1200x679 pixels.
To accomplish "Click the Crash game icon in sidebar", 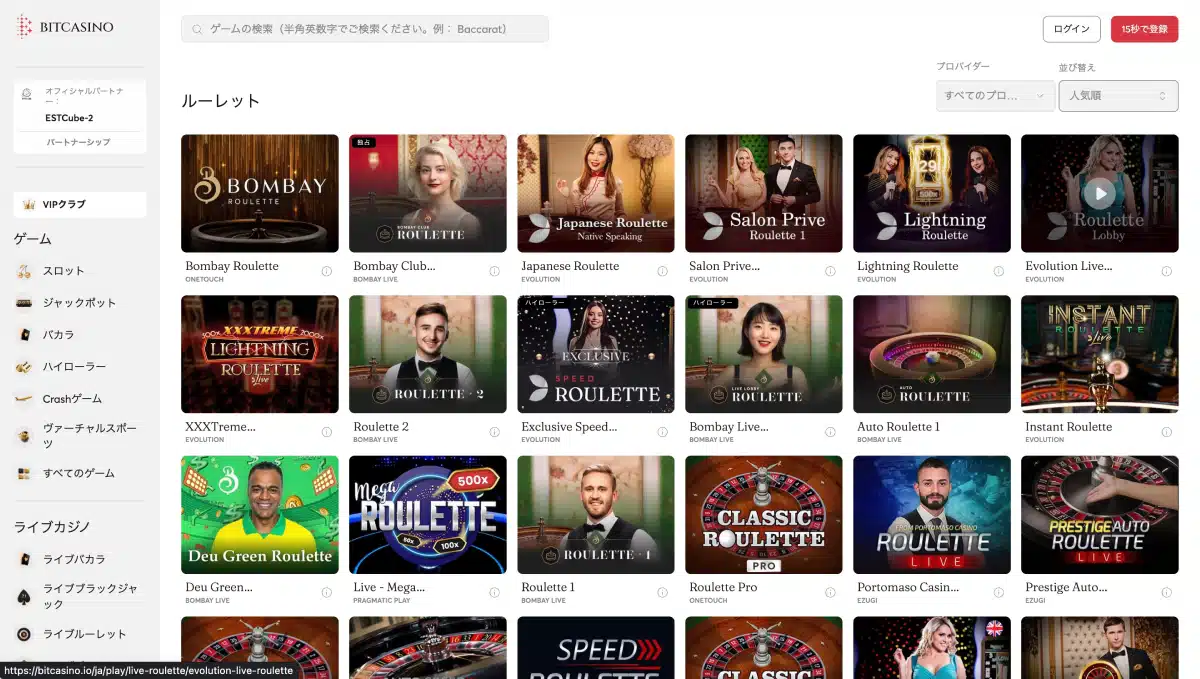I will [x=24, y=399].
